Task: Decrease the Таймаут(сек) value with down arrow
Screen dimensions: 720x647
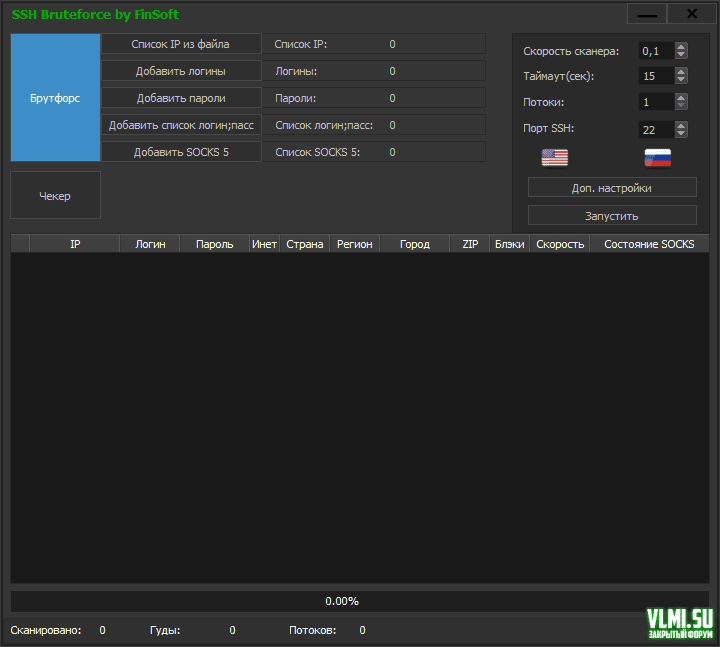Action: click(681, 80)
